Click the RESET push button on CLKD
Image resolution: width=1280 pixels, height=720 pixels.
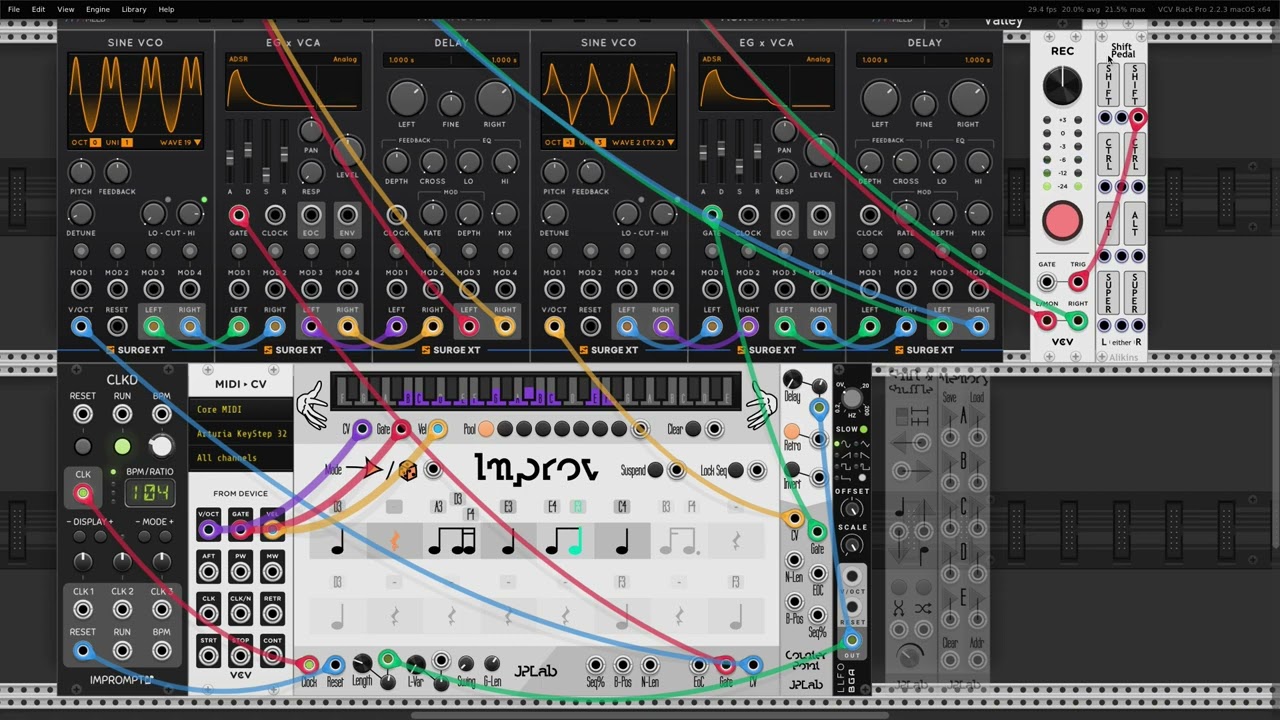pos(83,446)
